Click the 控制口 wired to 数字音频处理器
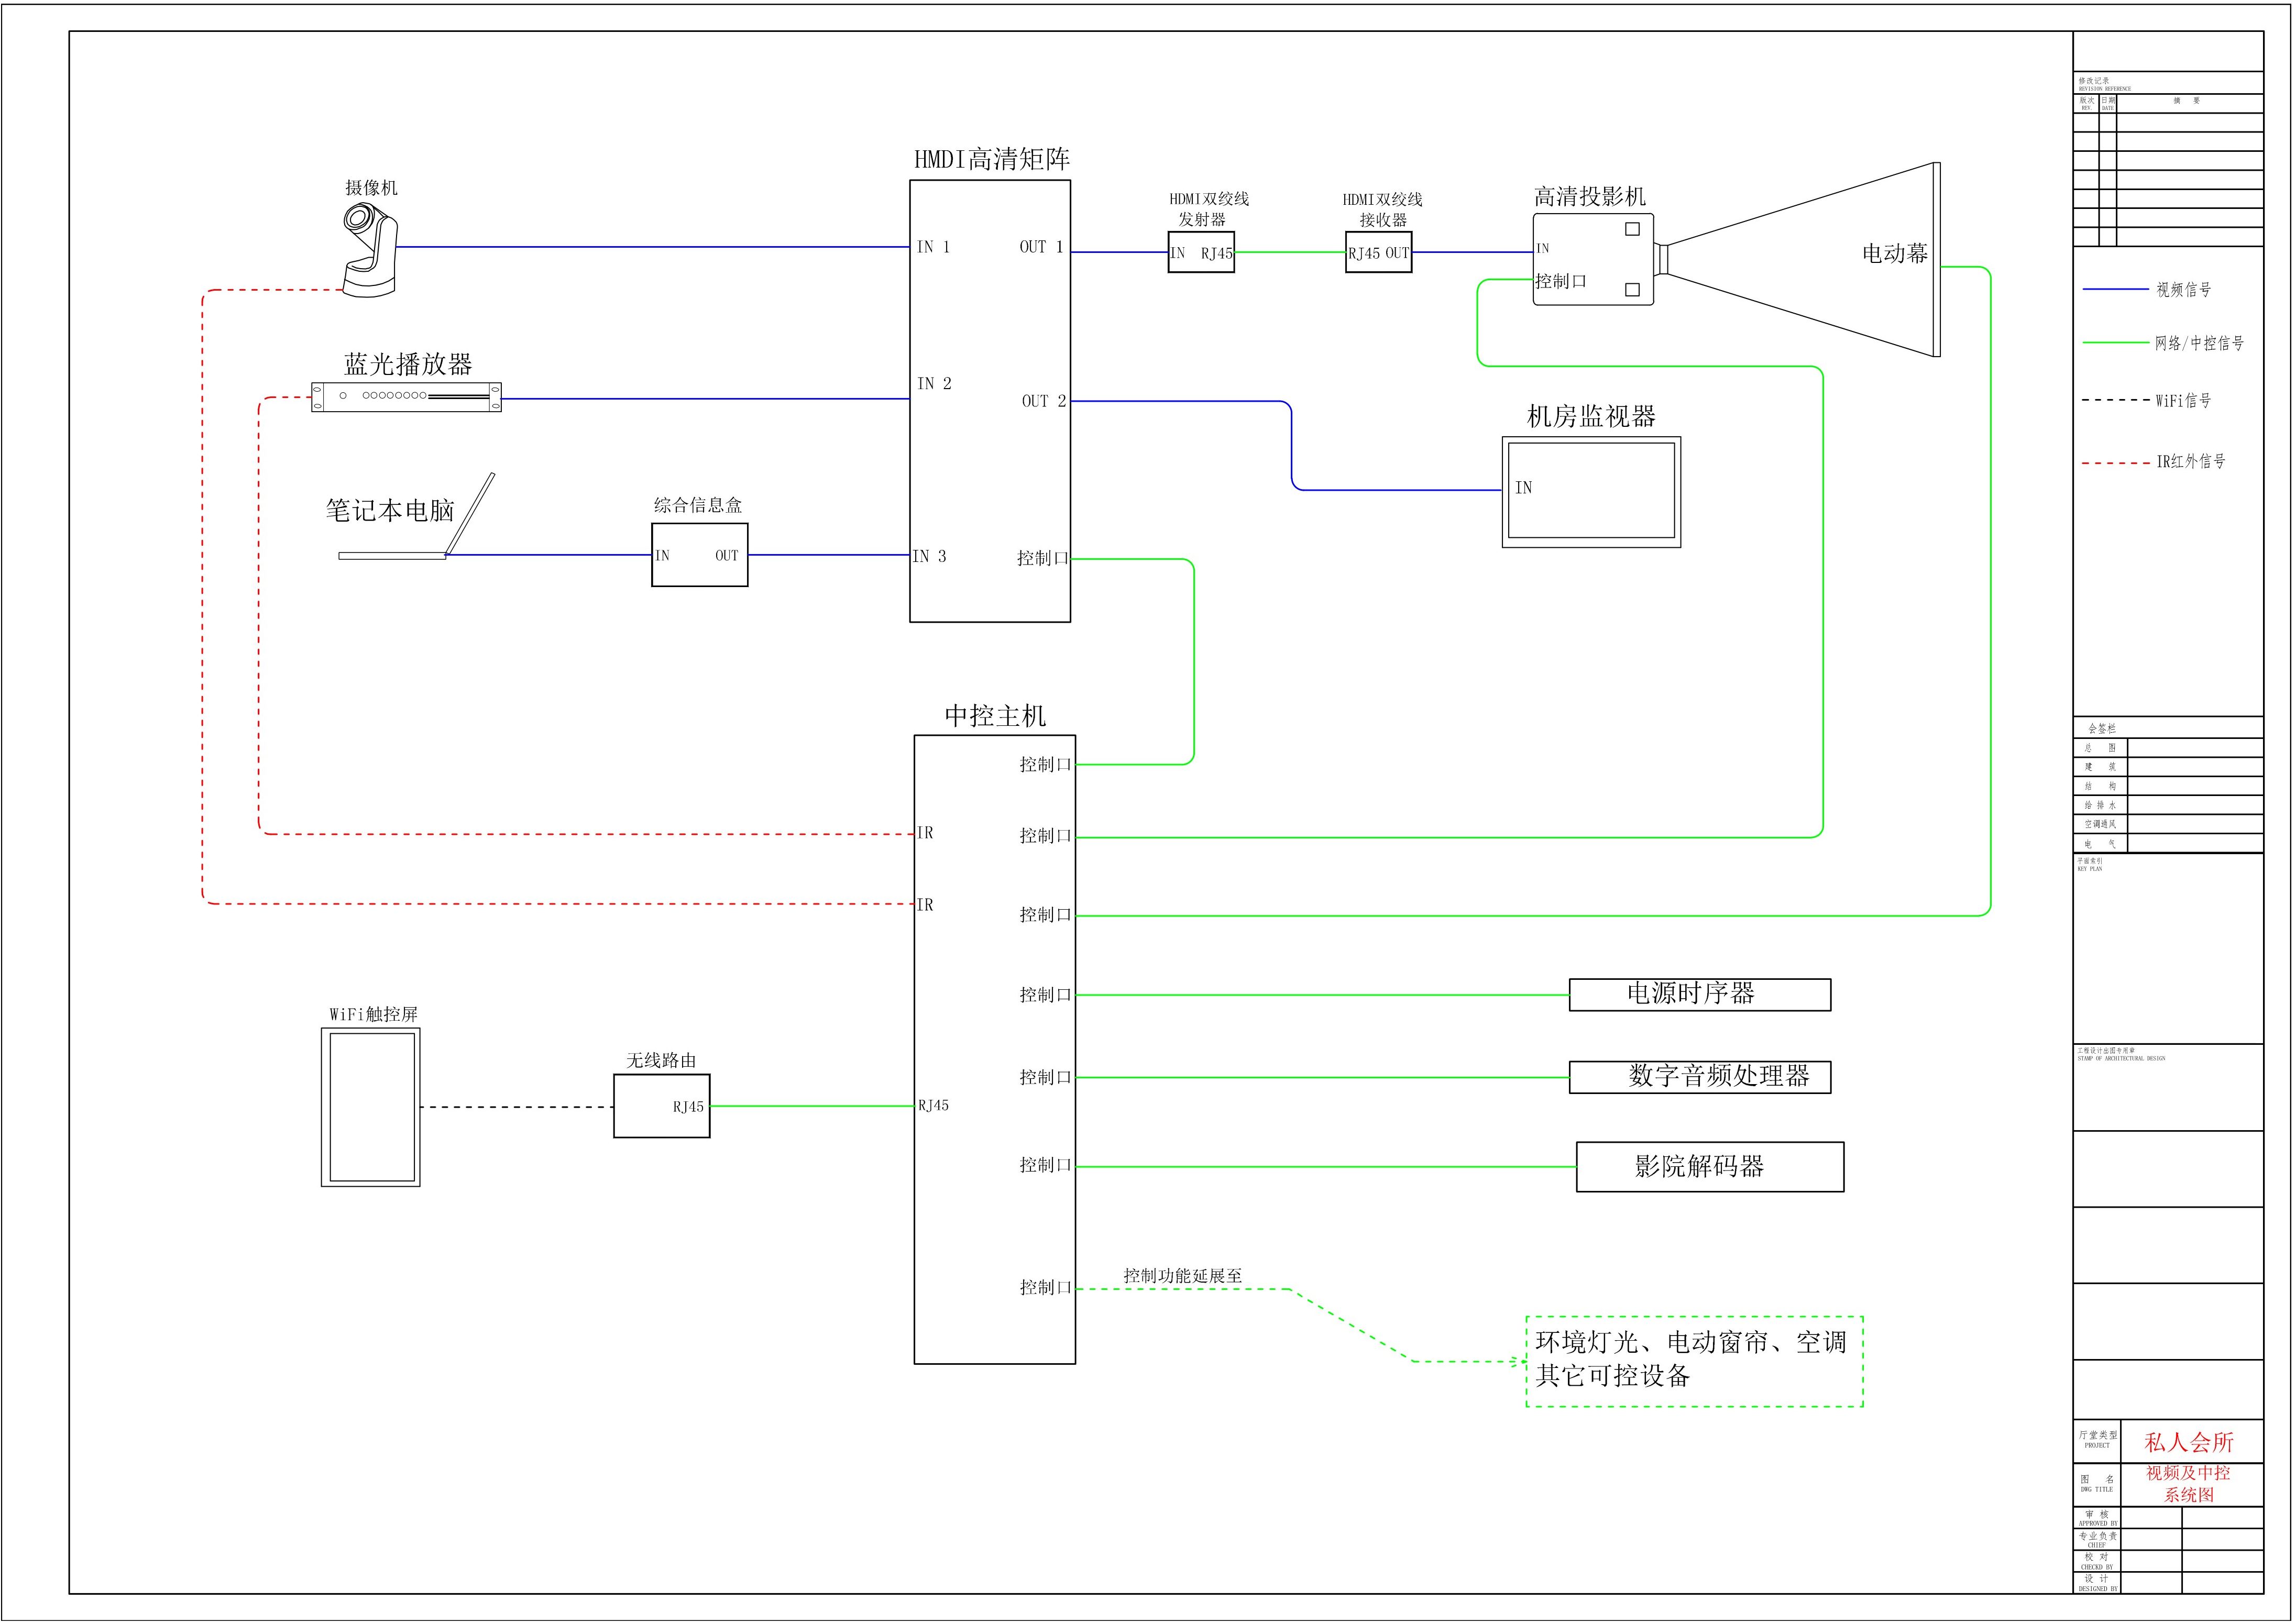Viewport: 2296px width, 1623px height. (1045, 1077)
